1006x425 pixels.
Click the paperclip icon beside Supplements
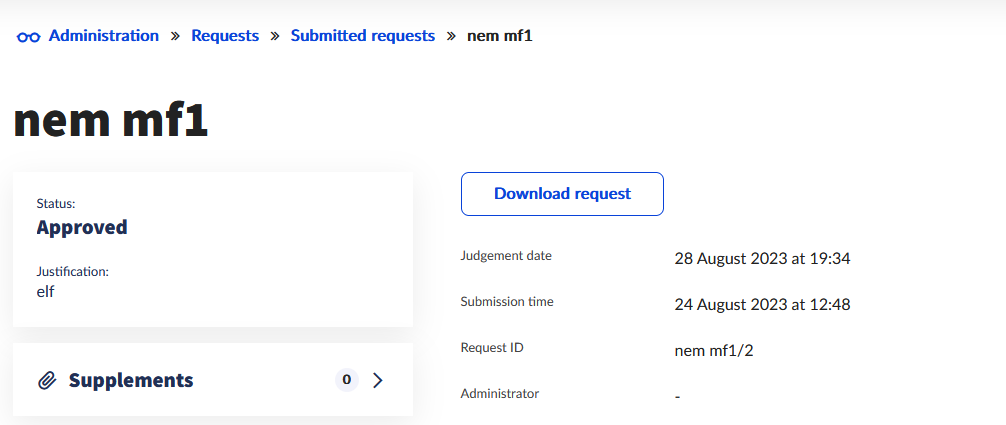click(46, 380)
